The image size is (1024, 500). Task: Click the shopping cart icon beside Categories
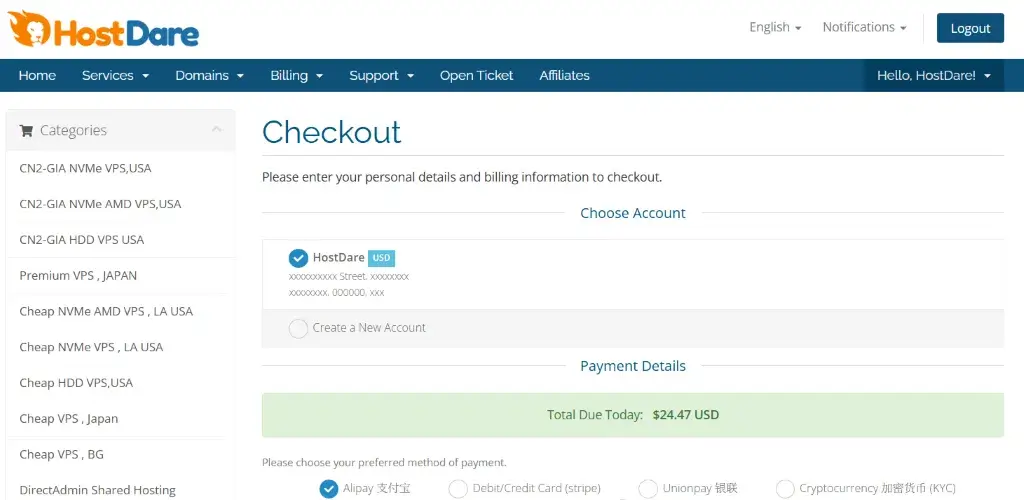(26, 131)
